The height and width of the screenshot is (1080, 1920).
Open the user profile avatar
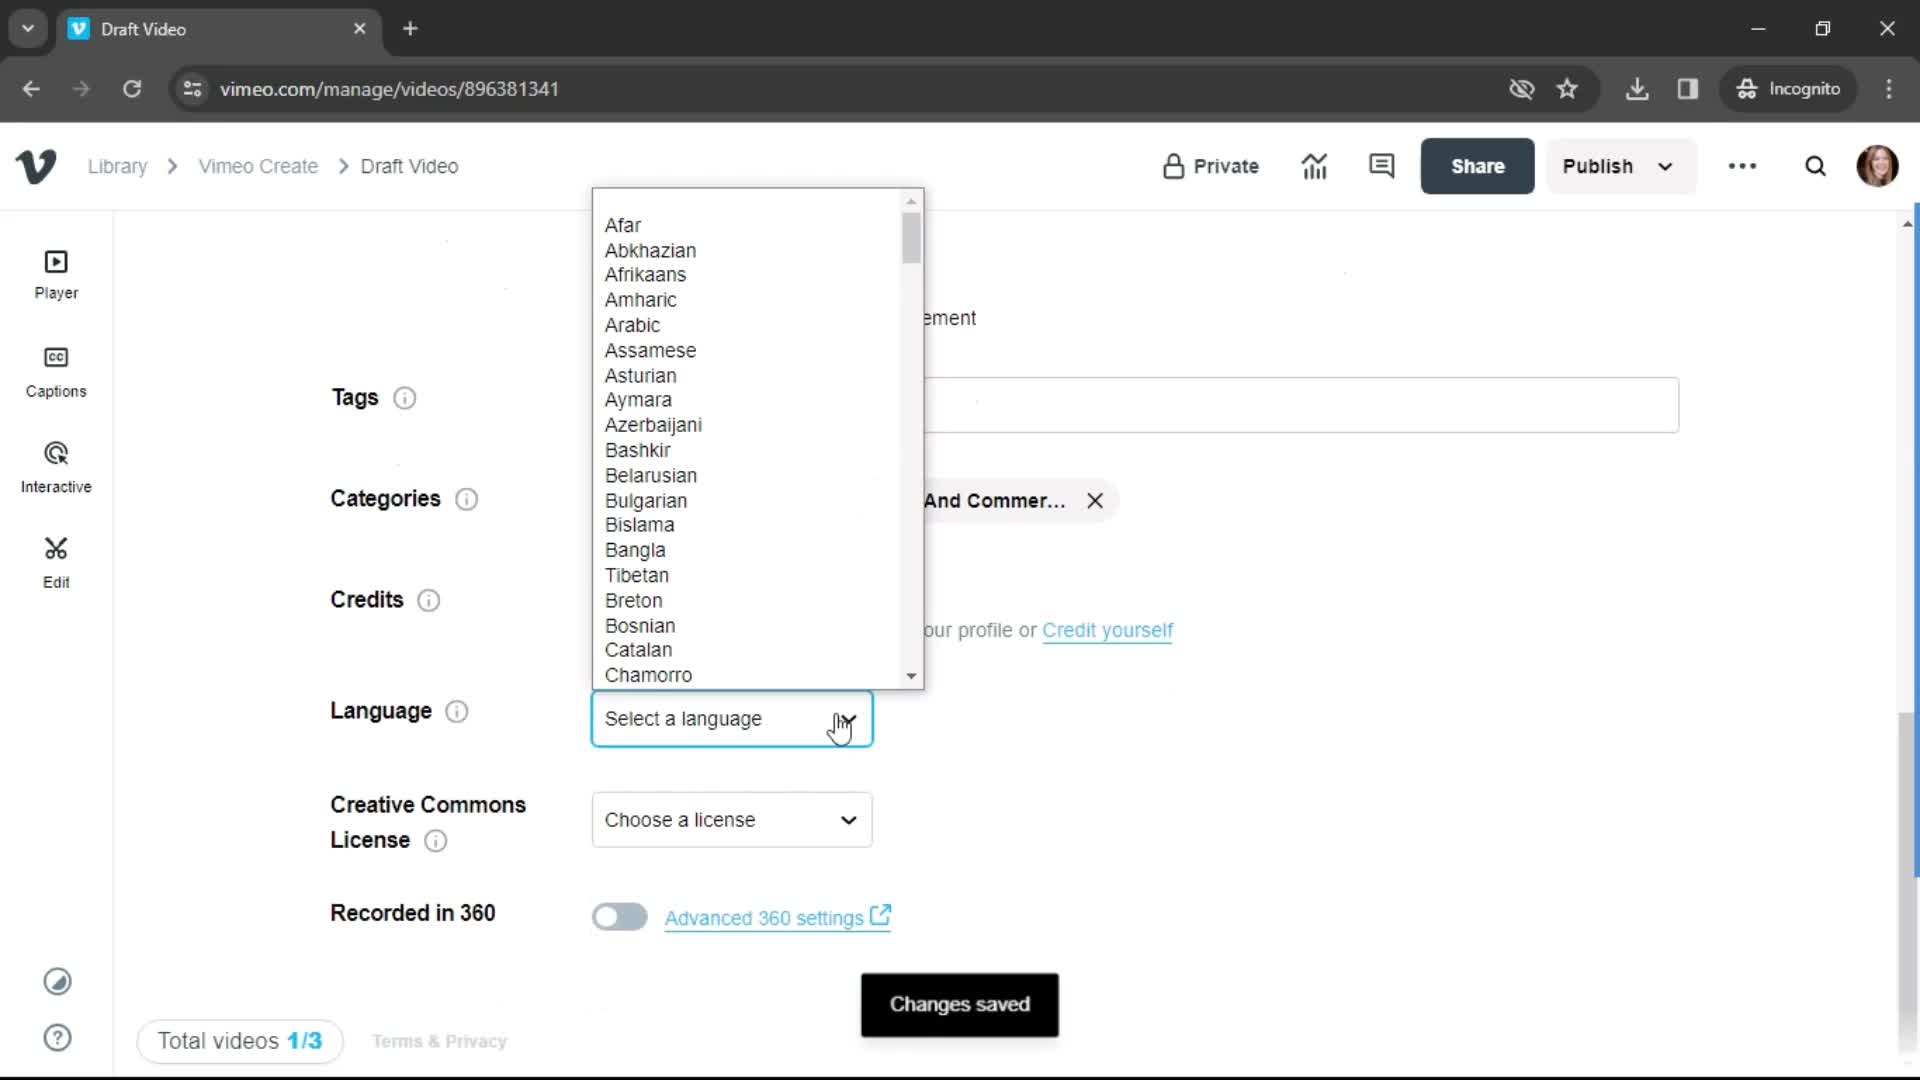click(1877, 166)
